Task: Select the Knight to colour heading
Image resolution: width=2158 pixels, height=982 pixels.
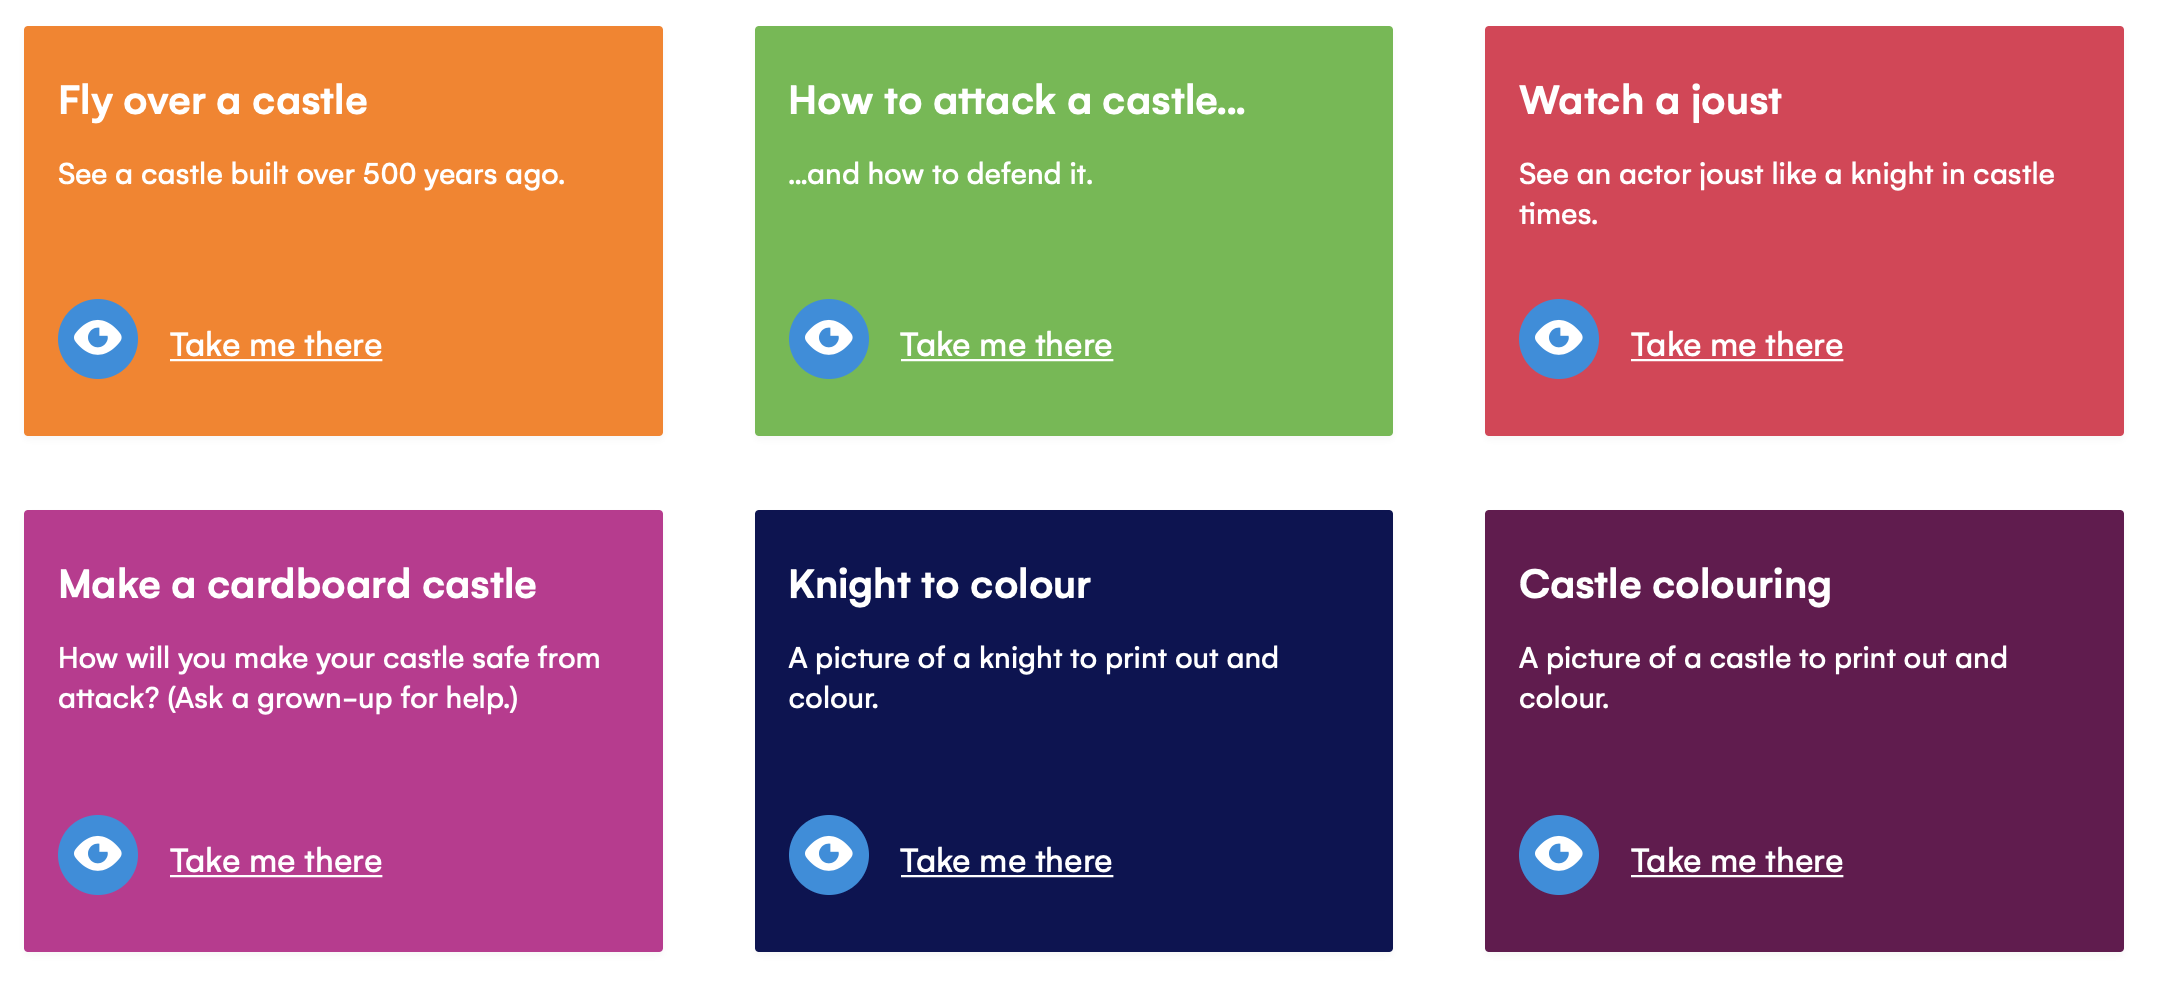Action: pos(939,585)
